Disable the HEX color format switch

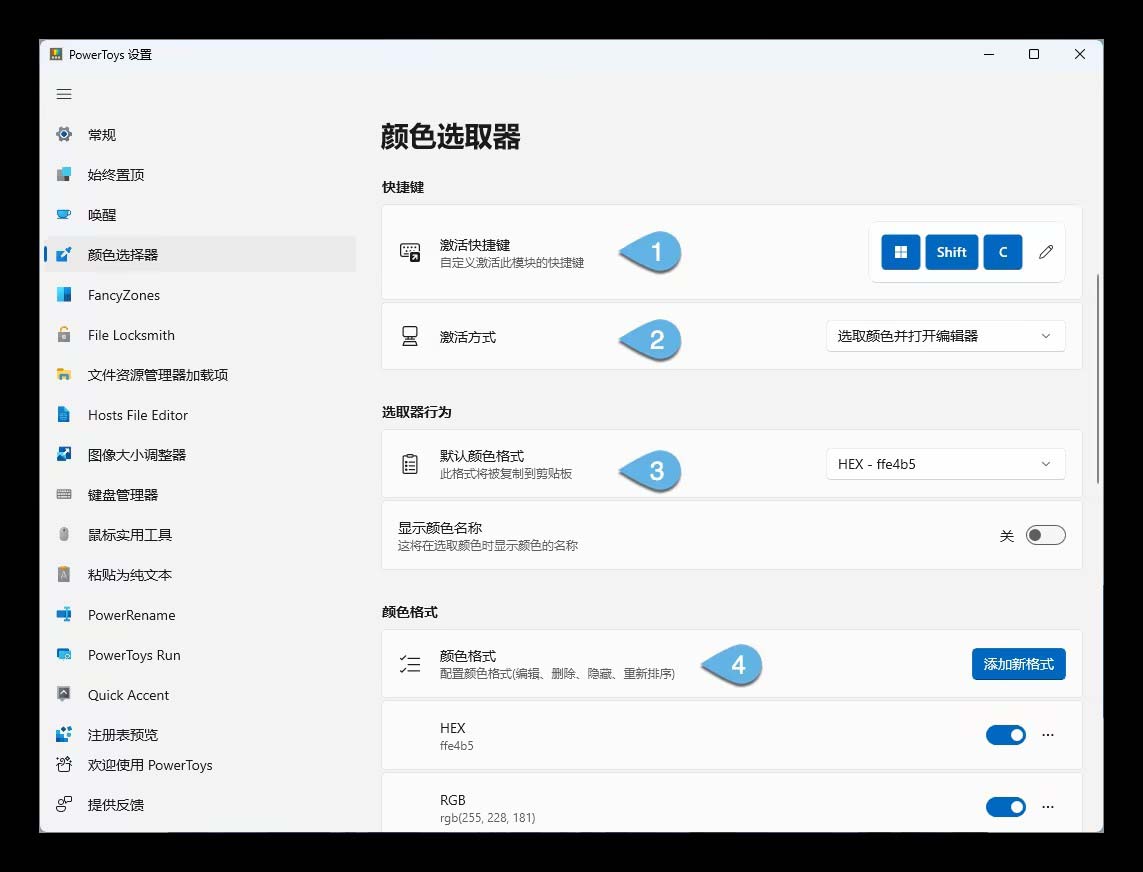pos(1005,735)
